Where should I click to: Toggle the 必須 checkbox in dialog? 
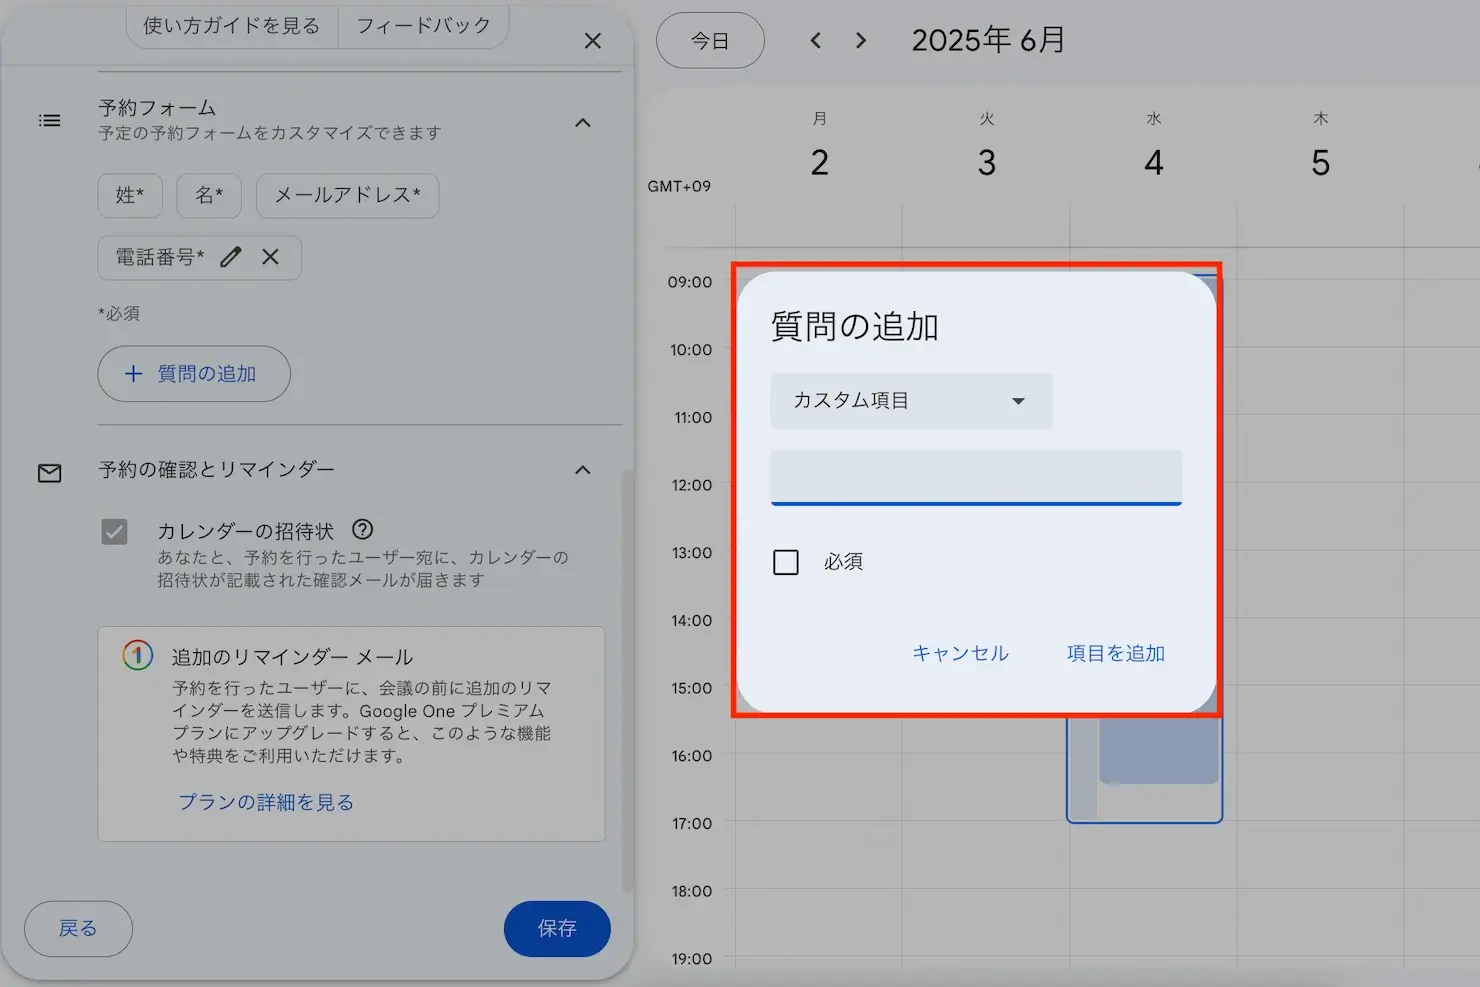(786, 562)
